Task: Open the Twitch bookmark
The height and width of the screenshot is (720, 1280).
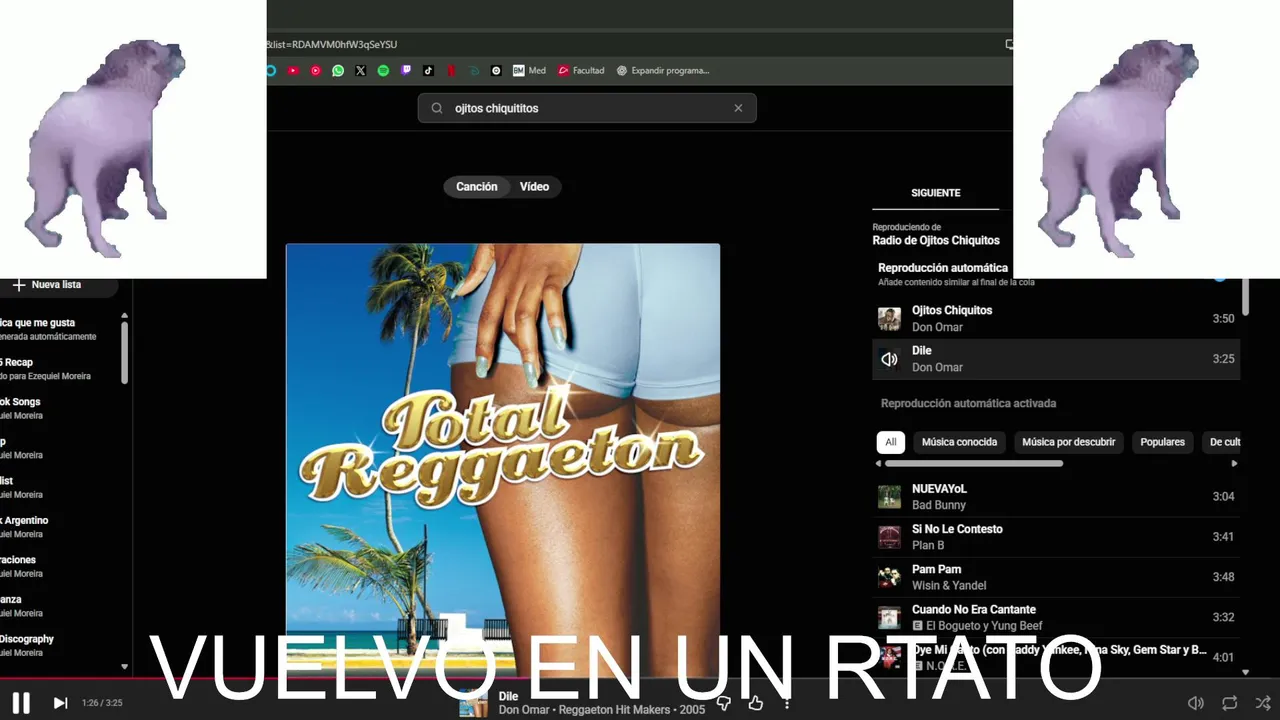Action: coord(406,71)
